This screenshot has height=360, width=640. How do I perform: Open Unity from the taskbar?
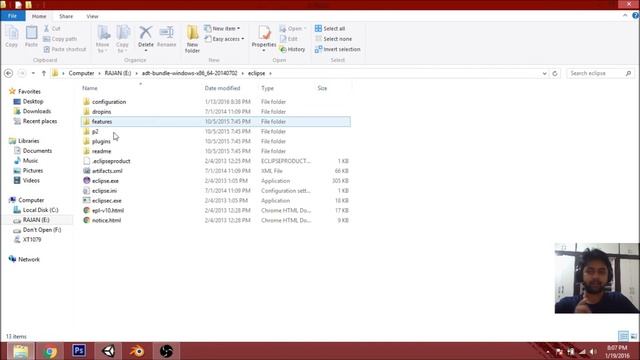point(109,351)
